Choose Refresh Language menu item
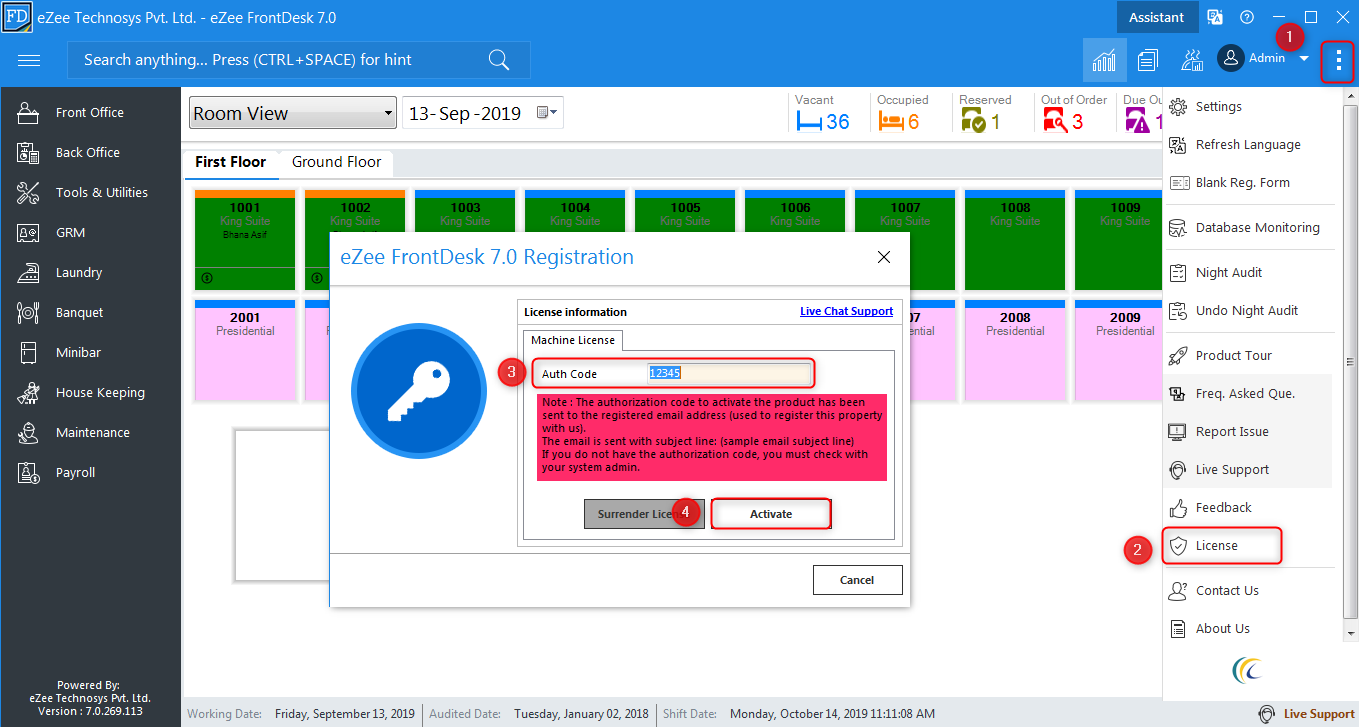 [x=1249, y=145]
